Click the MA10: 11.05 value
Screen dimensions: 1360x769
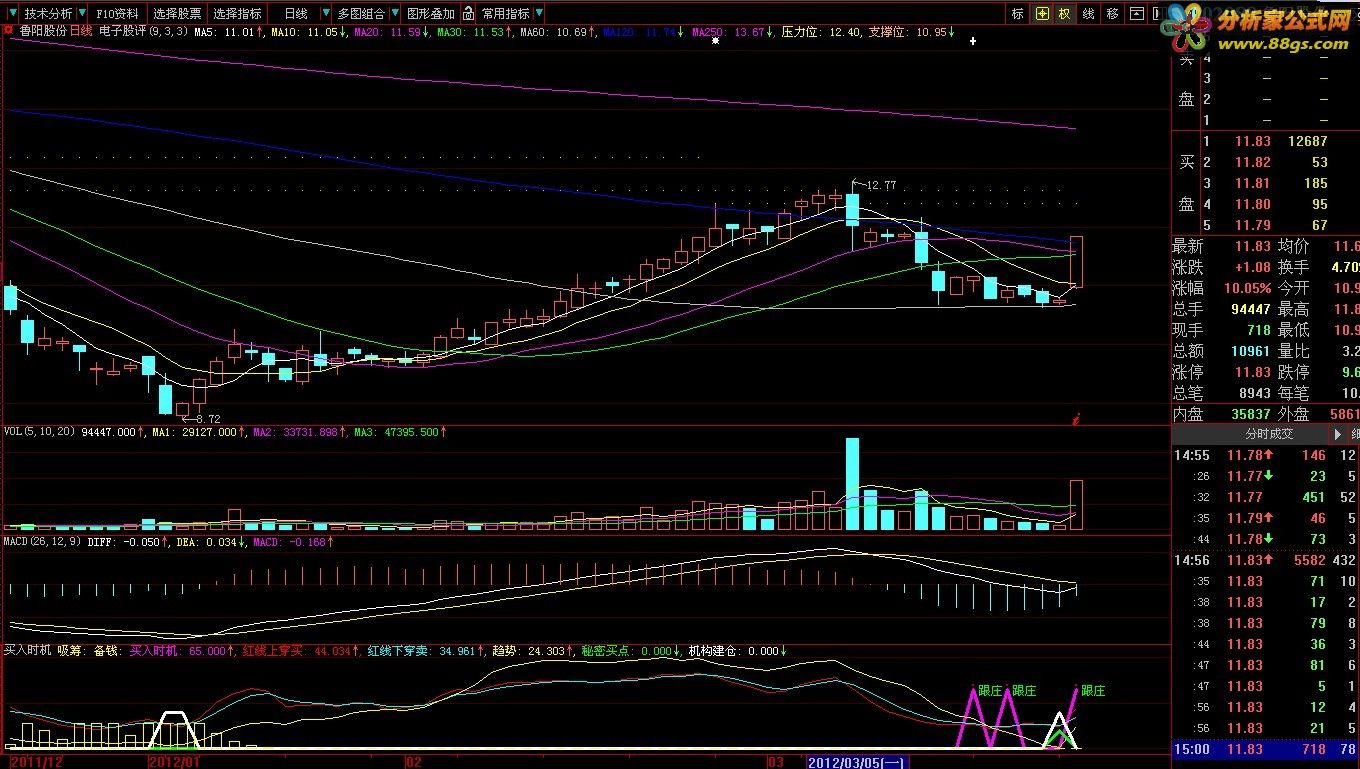(310, 31)
